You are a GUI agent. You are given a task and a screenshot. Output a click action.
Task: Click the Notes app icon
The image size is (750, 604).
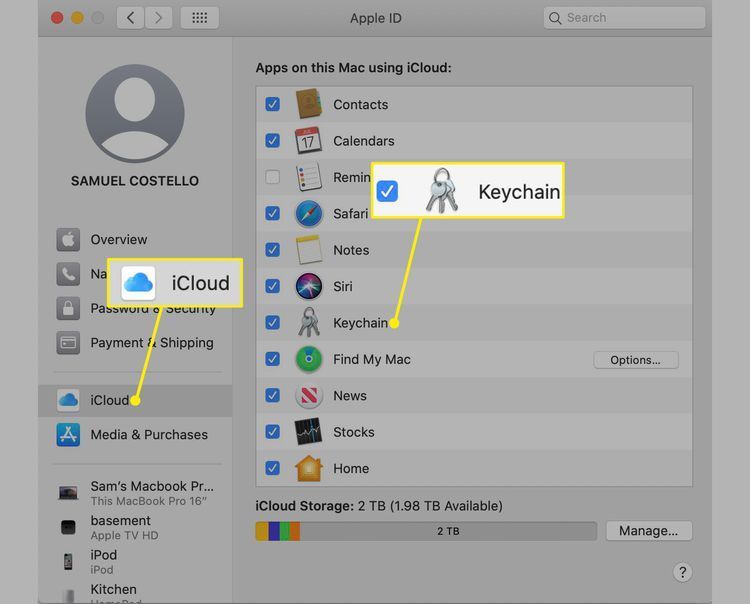(x=307, y=250)
